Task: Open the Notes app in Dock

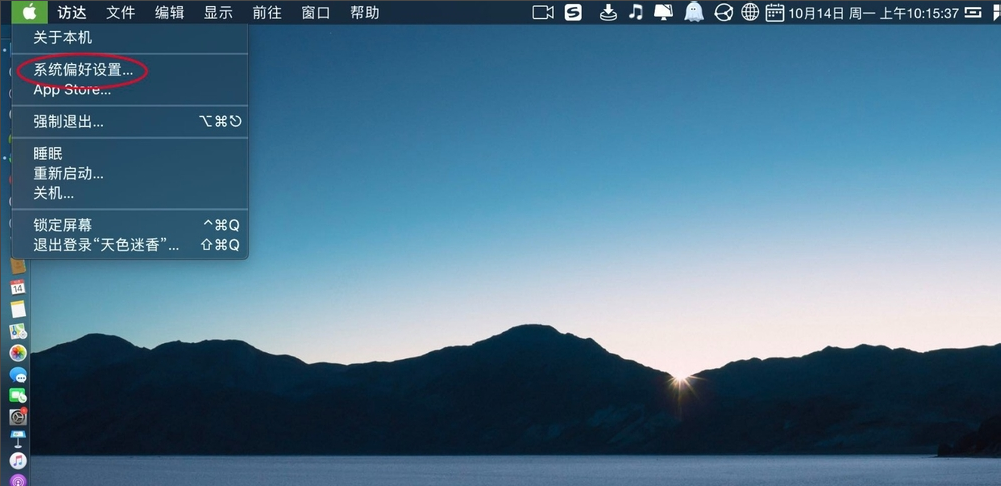Action: point(18,309)
